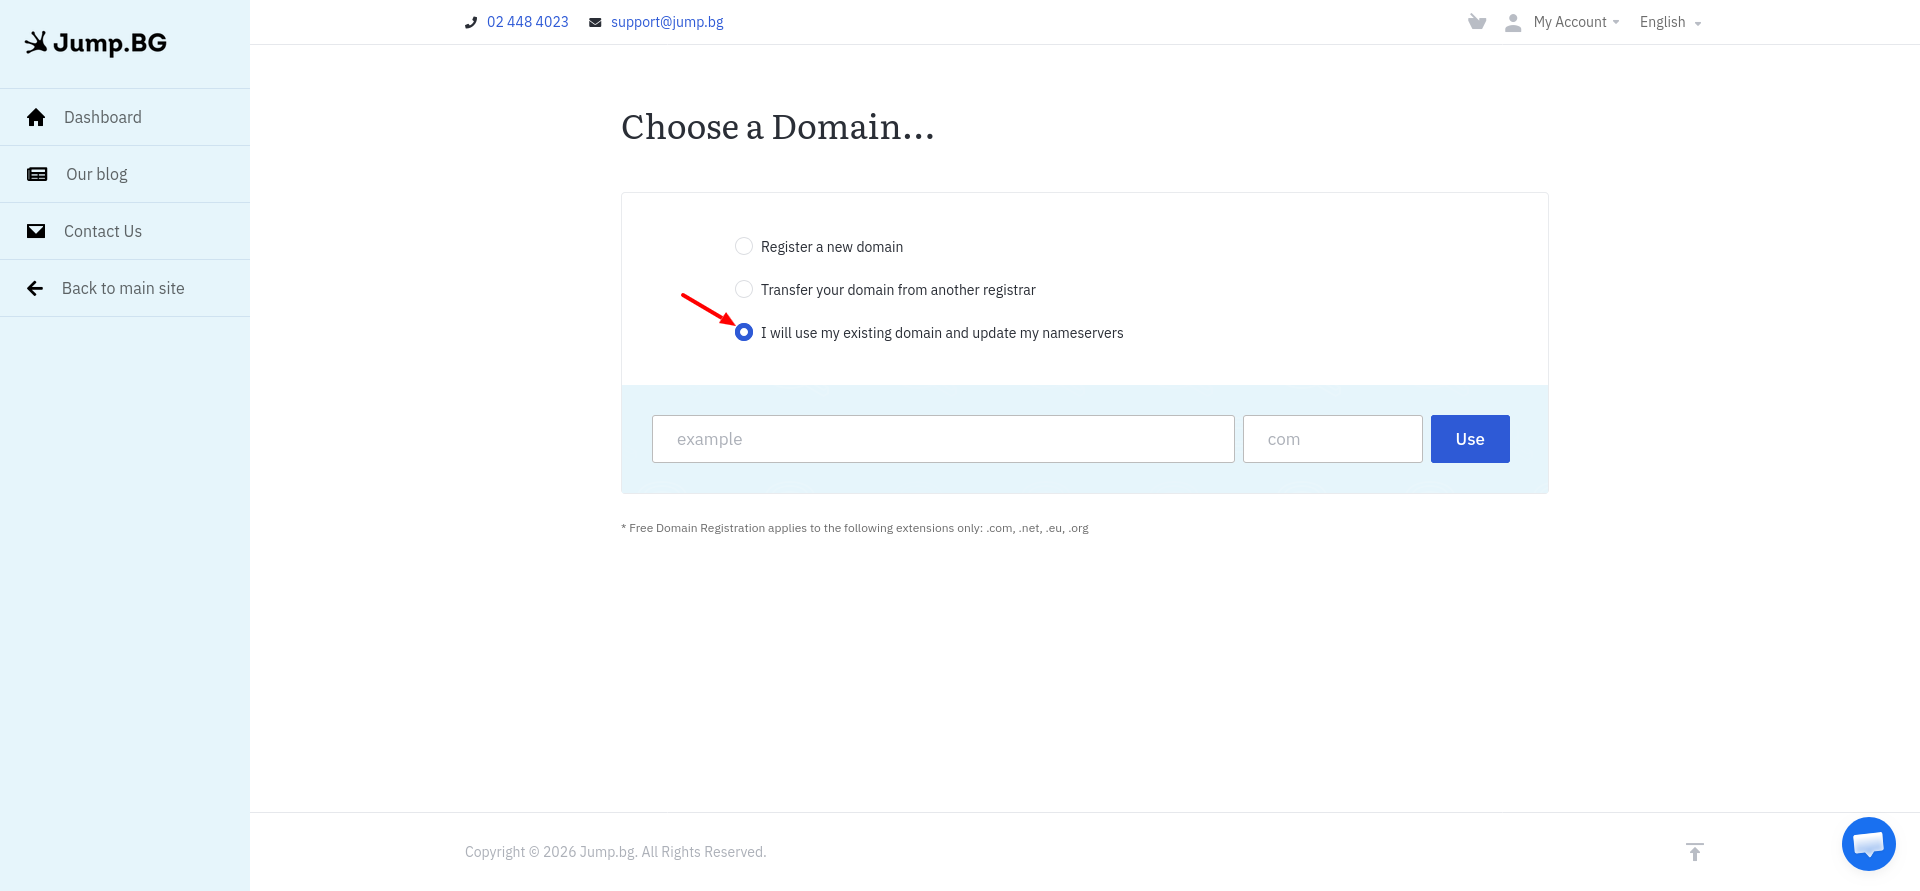Open the English language dropdown

(x=1670, y=22)
